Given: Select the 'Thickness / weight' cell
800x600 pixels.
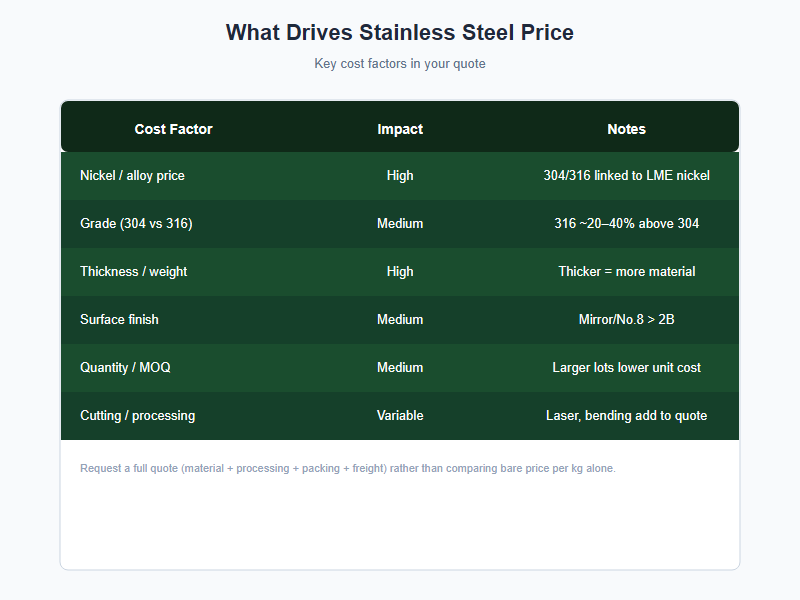Looking at the screenshot, I should click(x=134, y=271).
